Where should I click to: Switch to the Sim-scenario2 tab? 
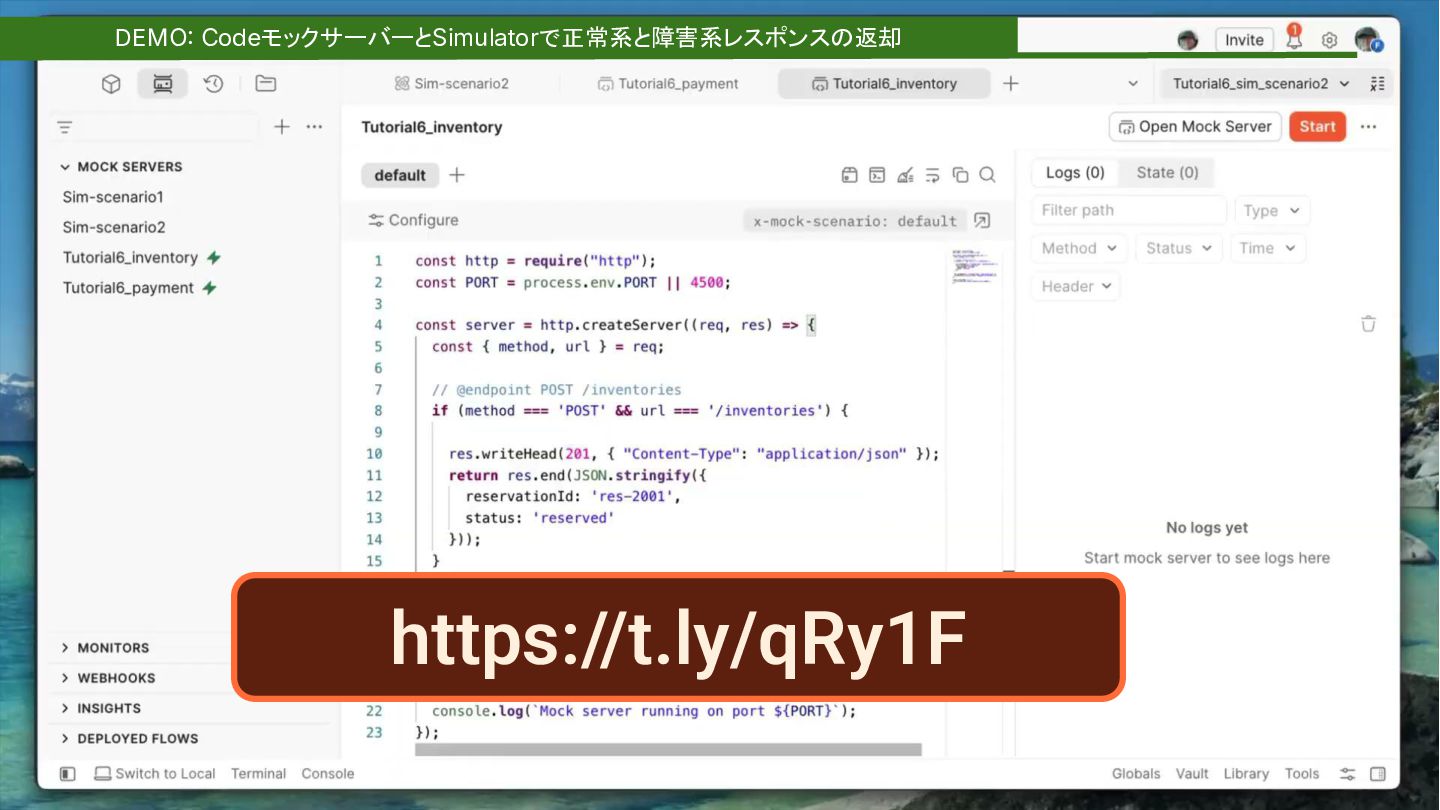(451, 84)
